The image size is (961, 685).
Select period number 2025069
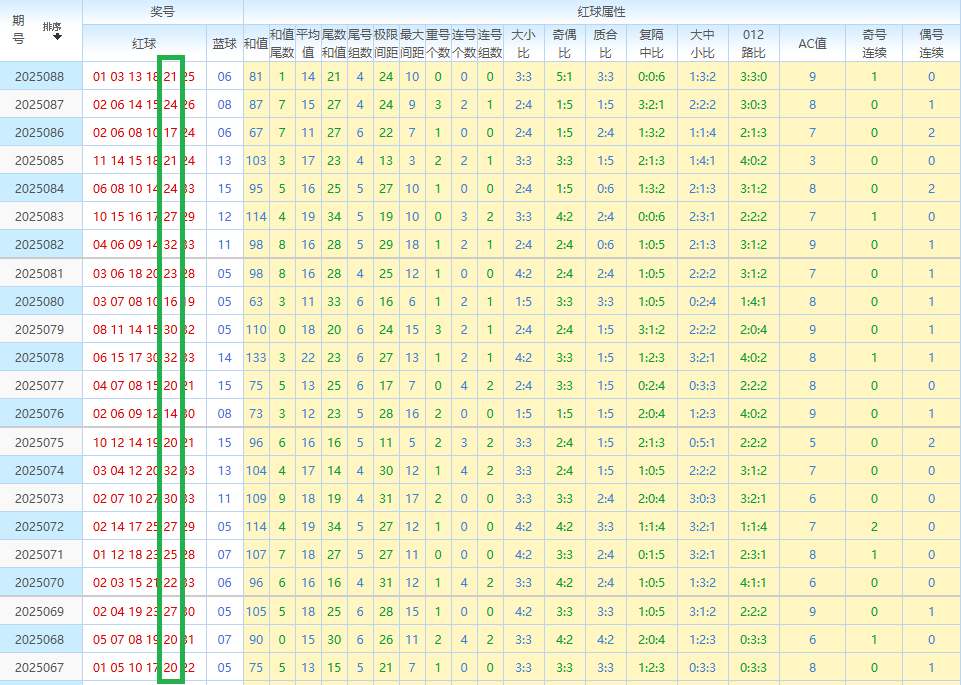click(x=39, y=611)
